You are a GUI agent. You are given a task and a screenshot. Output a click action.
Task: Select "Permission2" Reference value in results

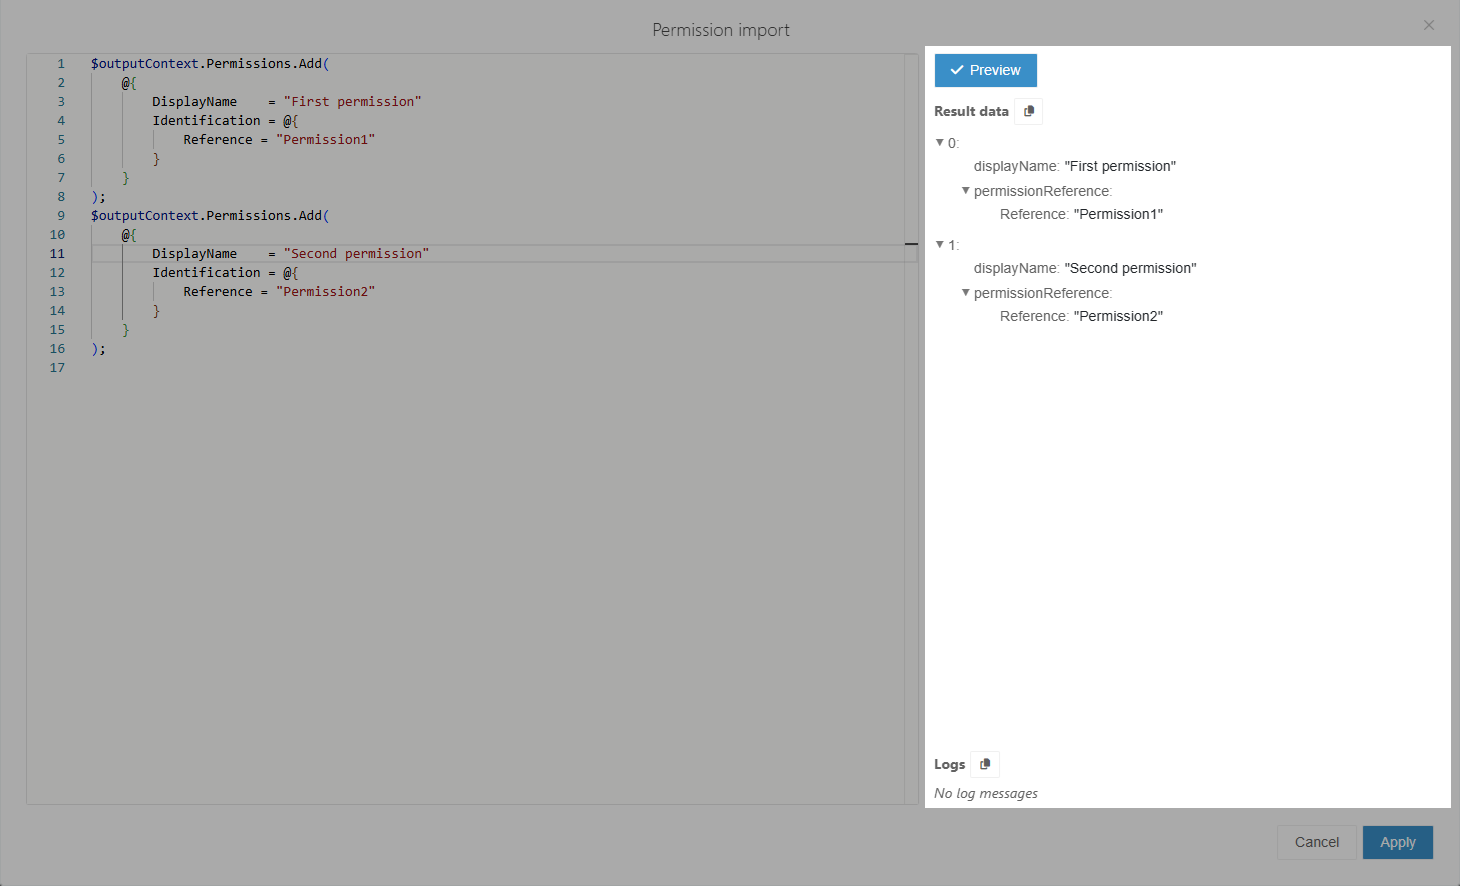1118,316
